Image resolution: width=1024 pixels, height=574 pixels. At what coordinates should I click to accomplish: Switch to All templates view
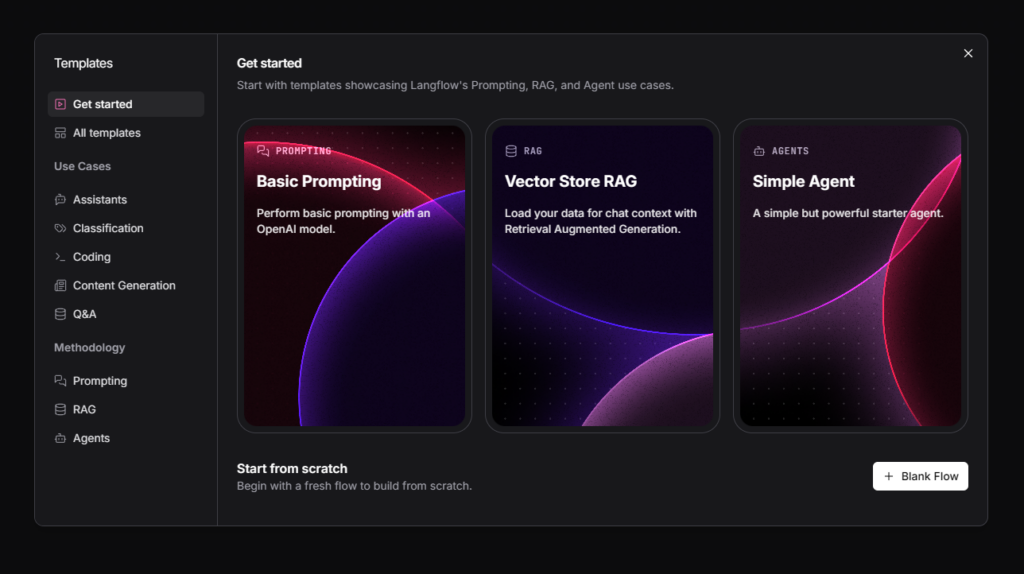click(x=106, y=133)
